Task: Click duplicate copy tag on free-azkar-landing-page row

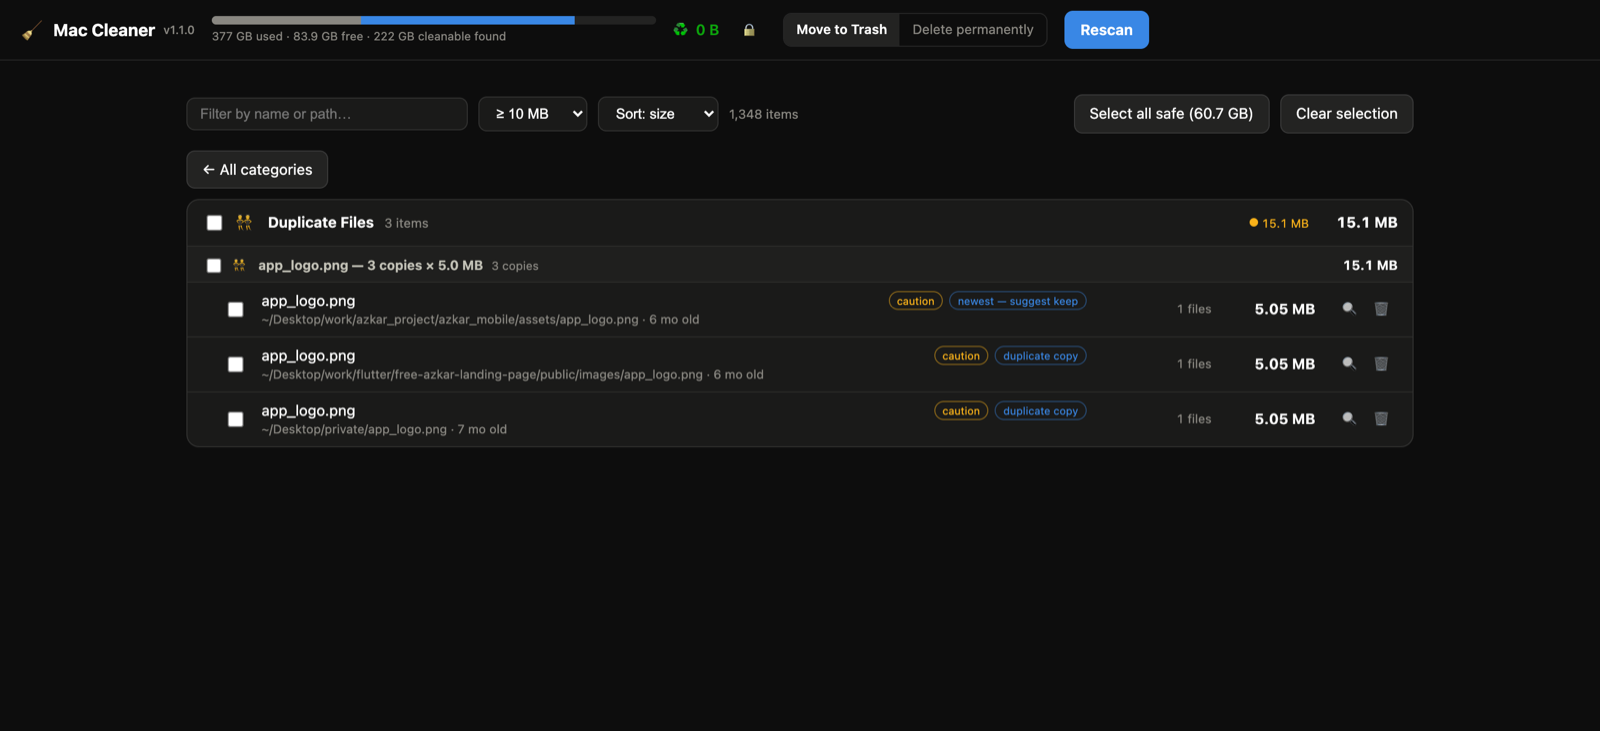Action: 1040,356
